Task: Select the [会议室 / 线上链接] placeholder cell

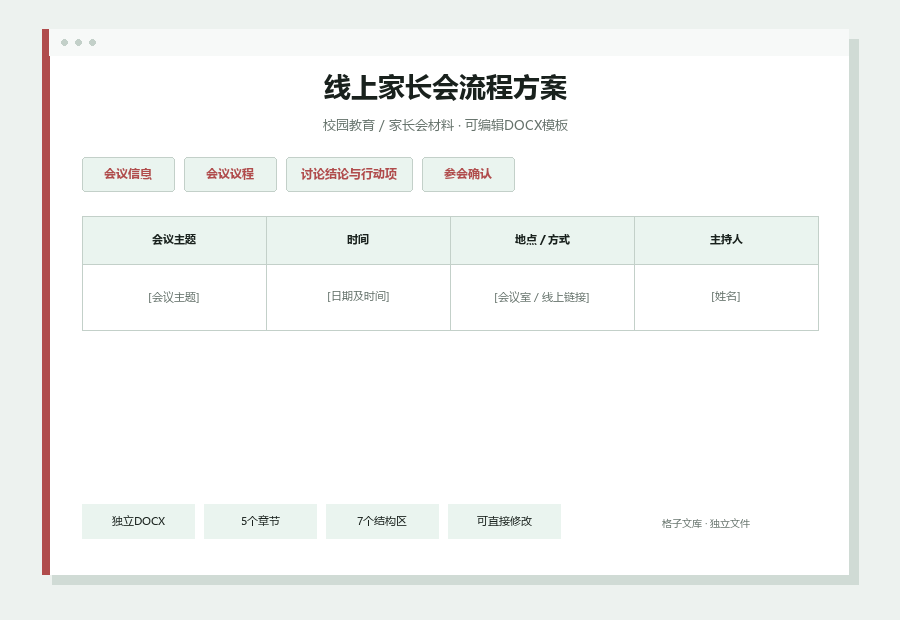Action: click(x=542, y=297)
